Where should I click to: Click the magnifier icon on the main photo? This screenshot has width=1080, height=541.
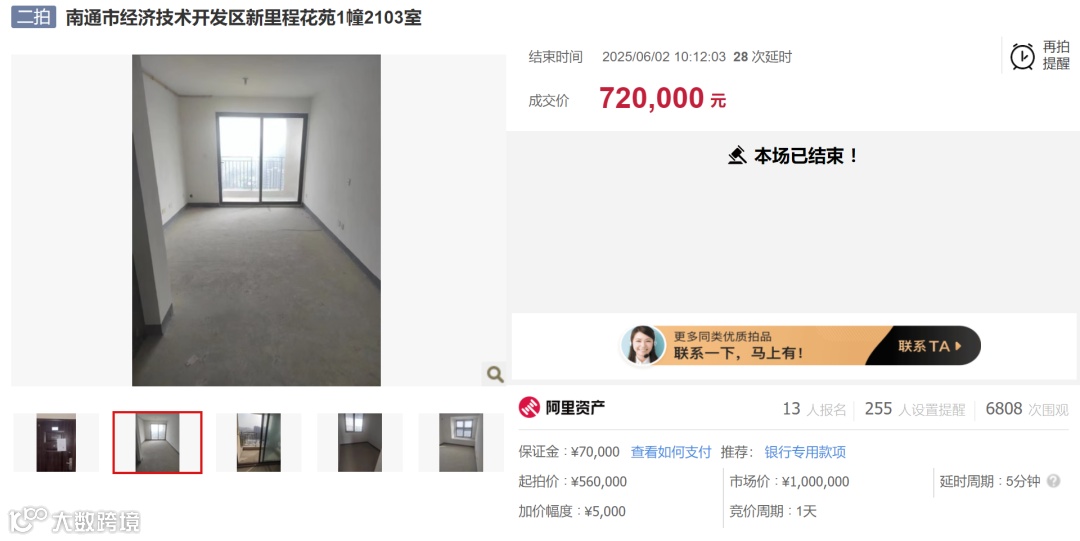(x=495, y=374)
